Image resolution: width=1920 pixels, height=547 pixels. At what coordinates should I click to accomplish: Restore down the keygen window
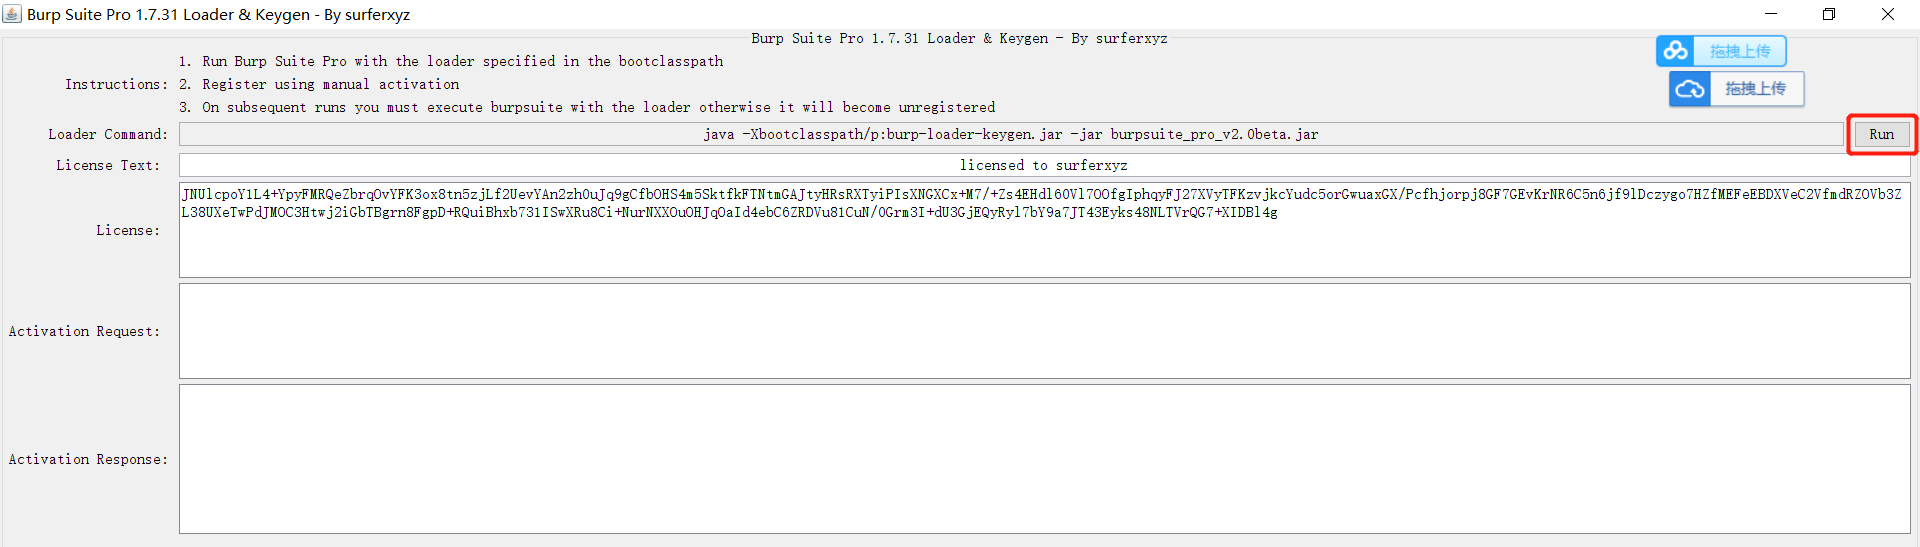tap(1829, 14)
